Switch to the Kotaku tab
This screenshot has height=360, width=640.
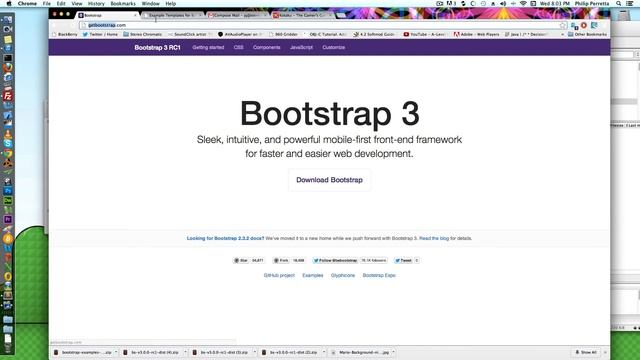301,15
